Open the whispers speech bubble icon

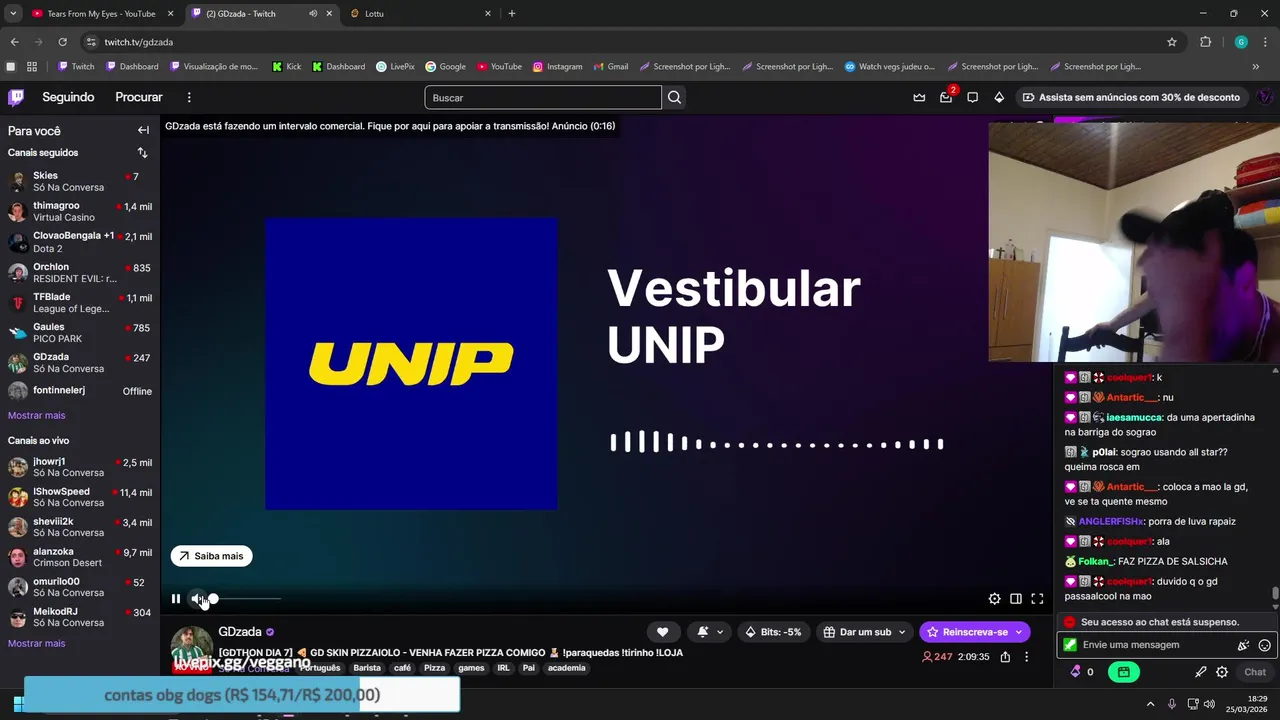pyautogui.click(x=972, y=97)
